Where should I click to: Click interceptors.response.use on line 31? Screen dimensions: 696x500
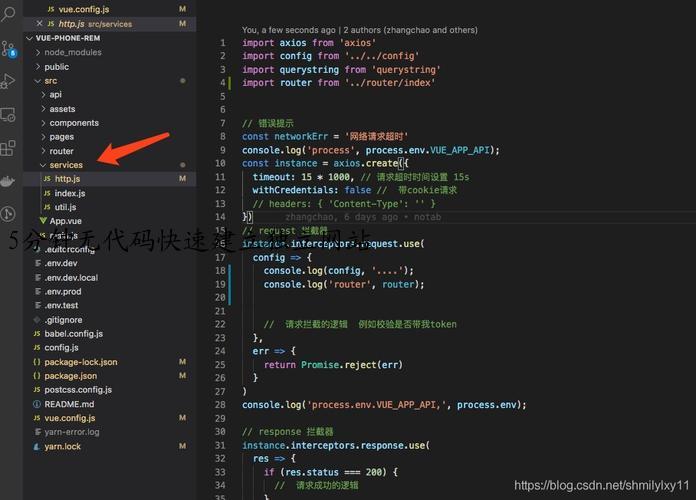point(358,445)
